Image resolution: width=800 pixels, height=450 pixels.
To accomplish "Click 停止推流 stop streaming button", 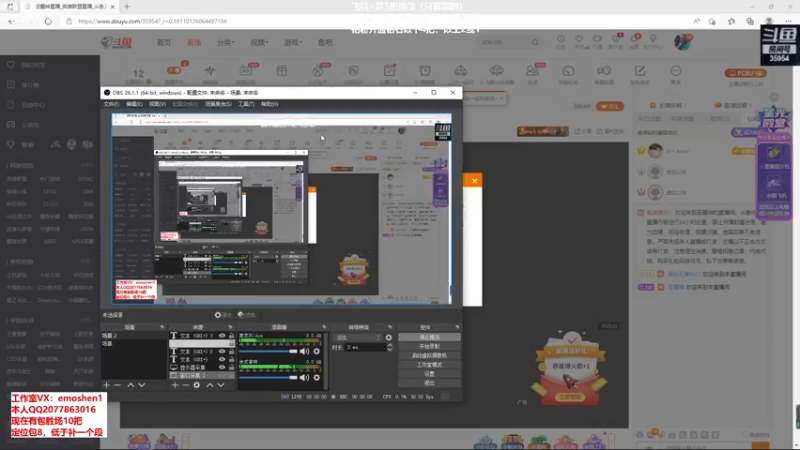I will click(x=429, y=337).
